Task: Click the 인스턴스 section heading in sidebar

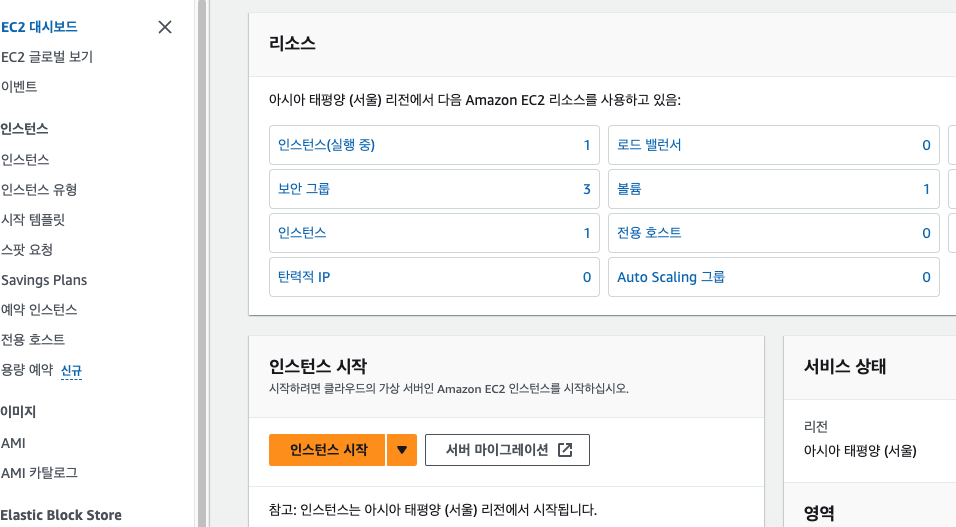Action: coord(24,129)
